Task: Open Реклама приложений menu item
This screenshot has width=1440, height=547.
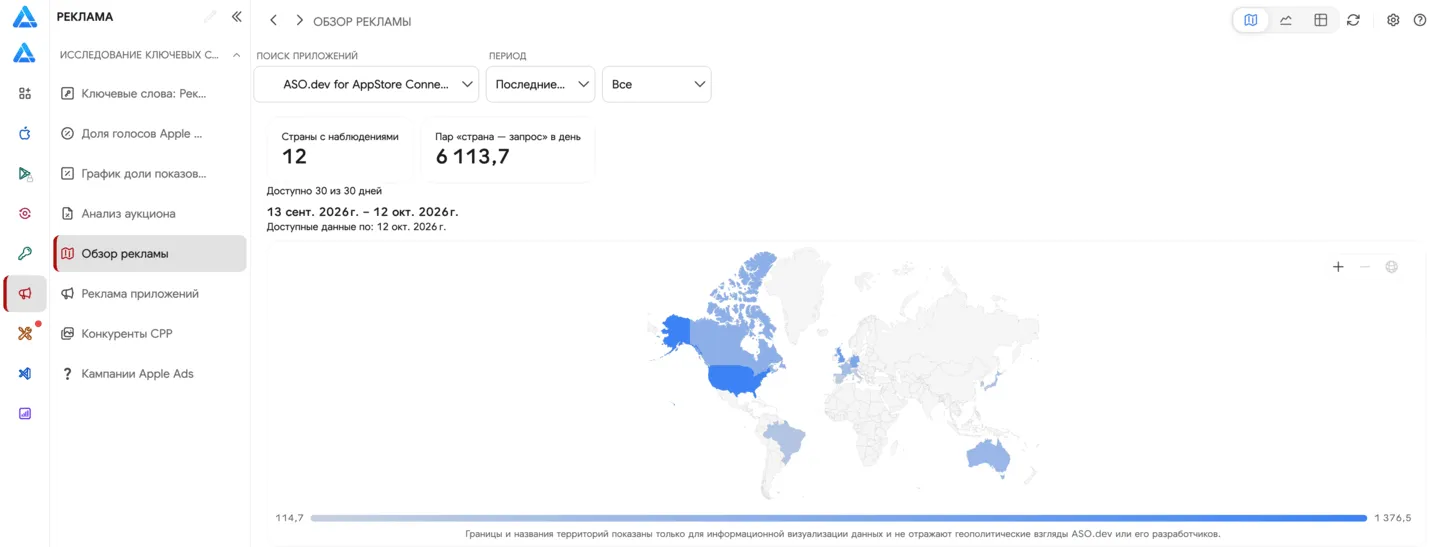Action: pos(150,293)
